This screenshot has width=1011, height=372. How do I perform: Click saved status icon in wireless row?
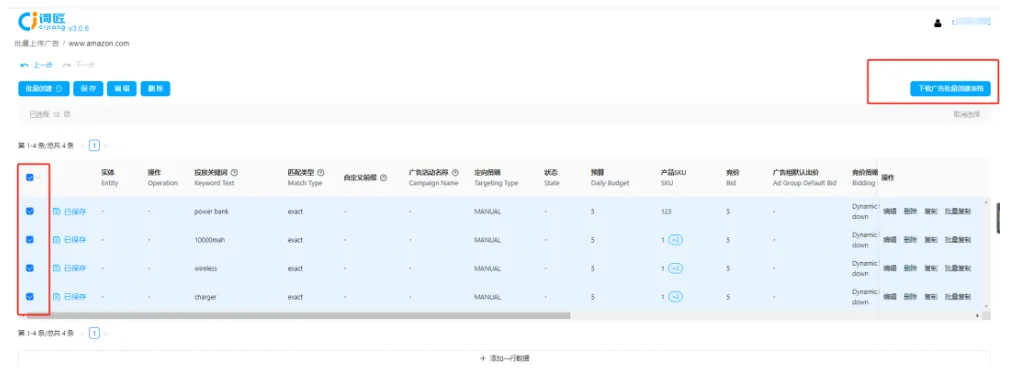click(x=57, y=268)
